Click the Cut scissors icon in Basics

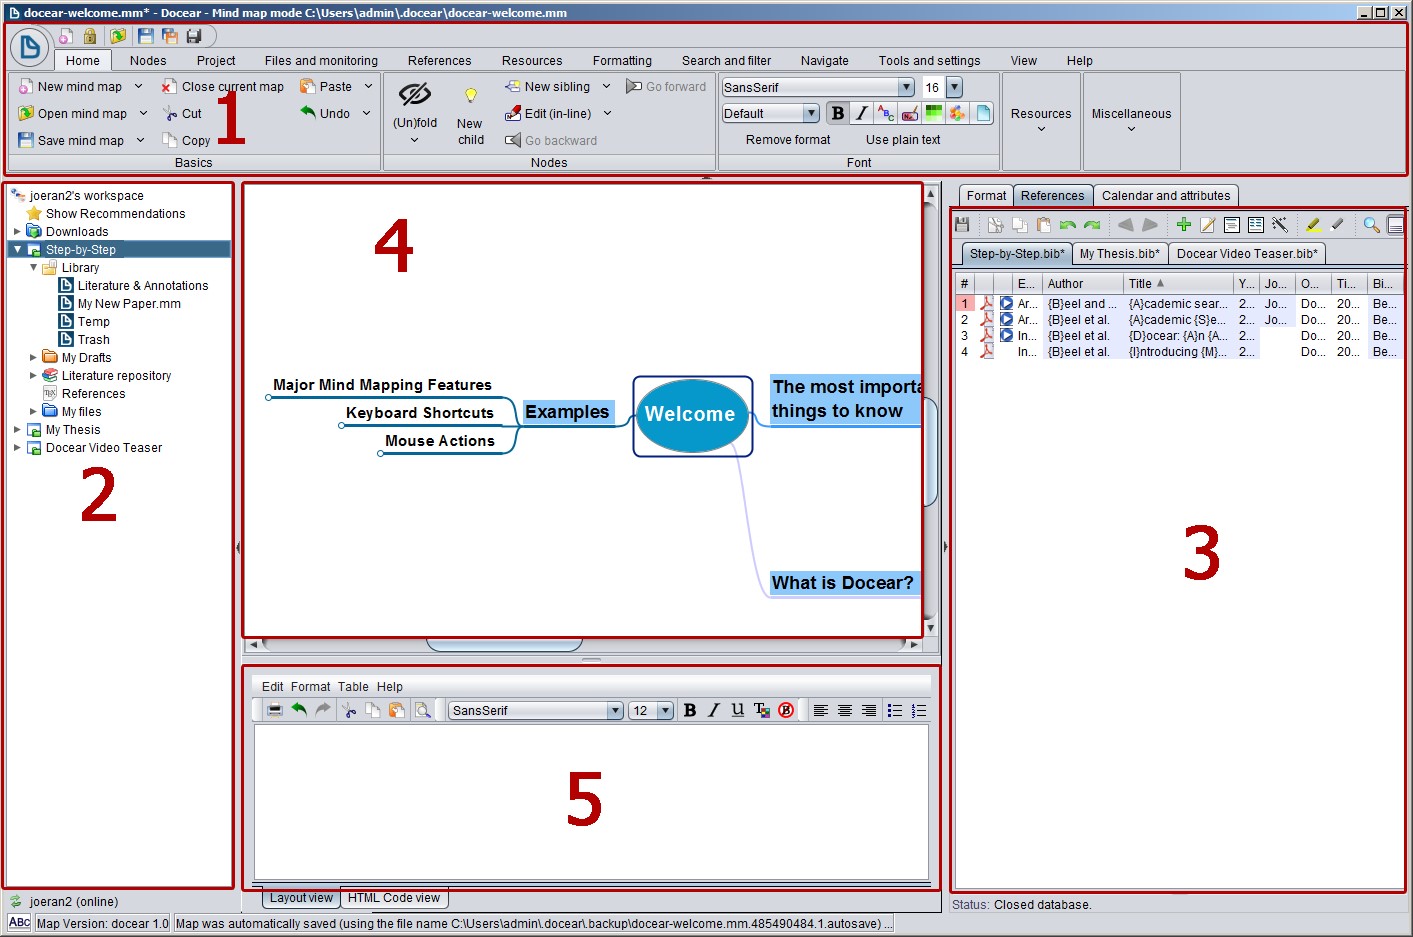coord(170,114)
